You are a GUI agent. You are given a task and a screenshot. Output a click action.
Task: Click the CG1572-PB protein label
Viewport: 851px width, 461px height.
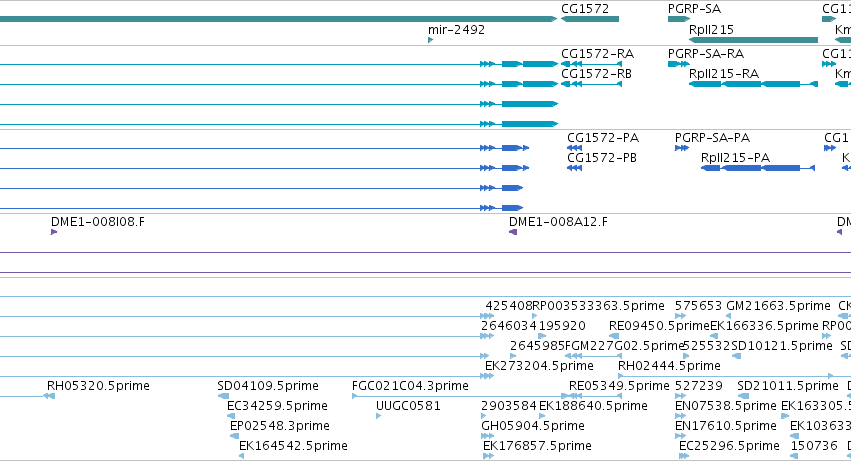[601, 158]
